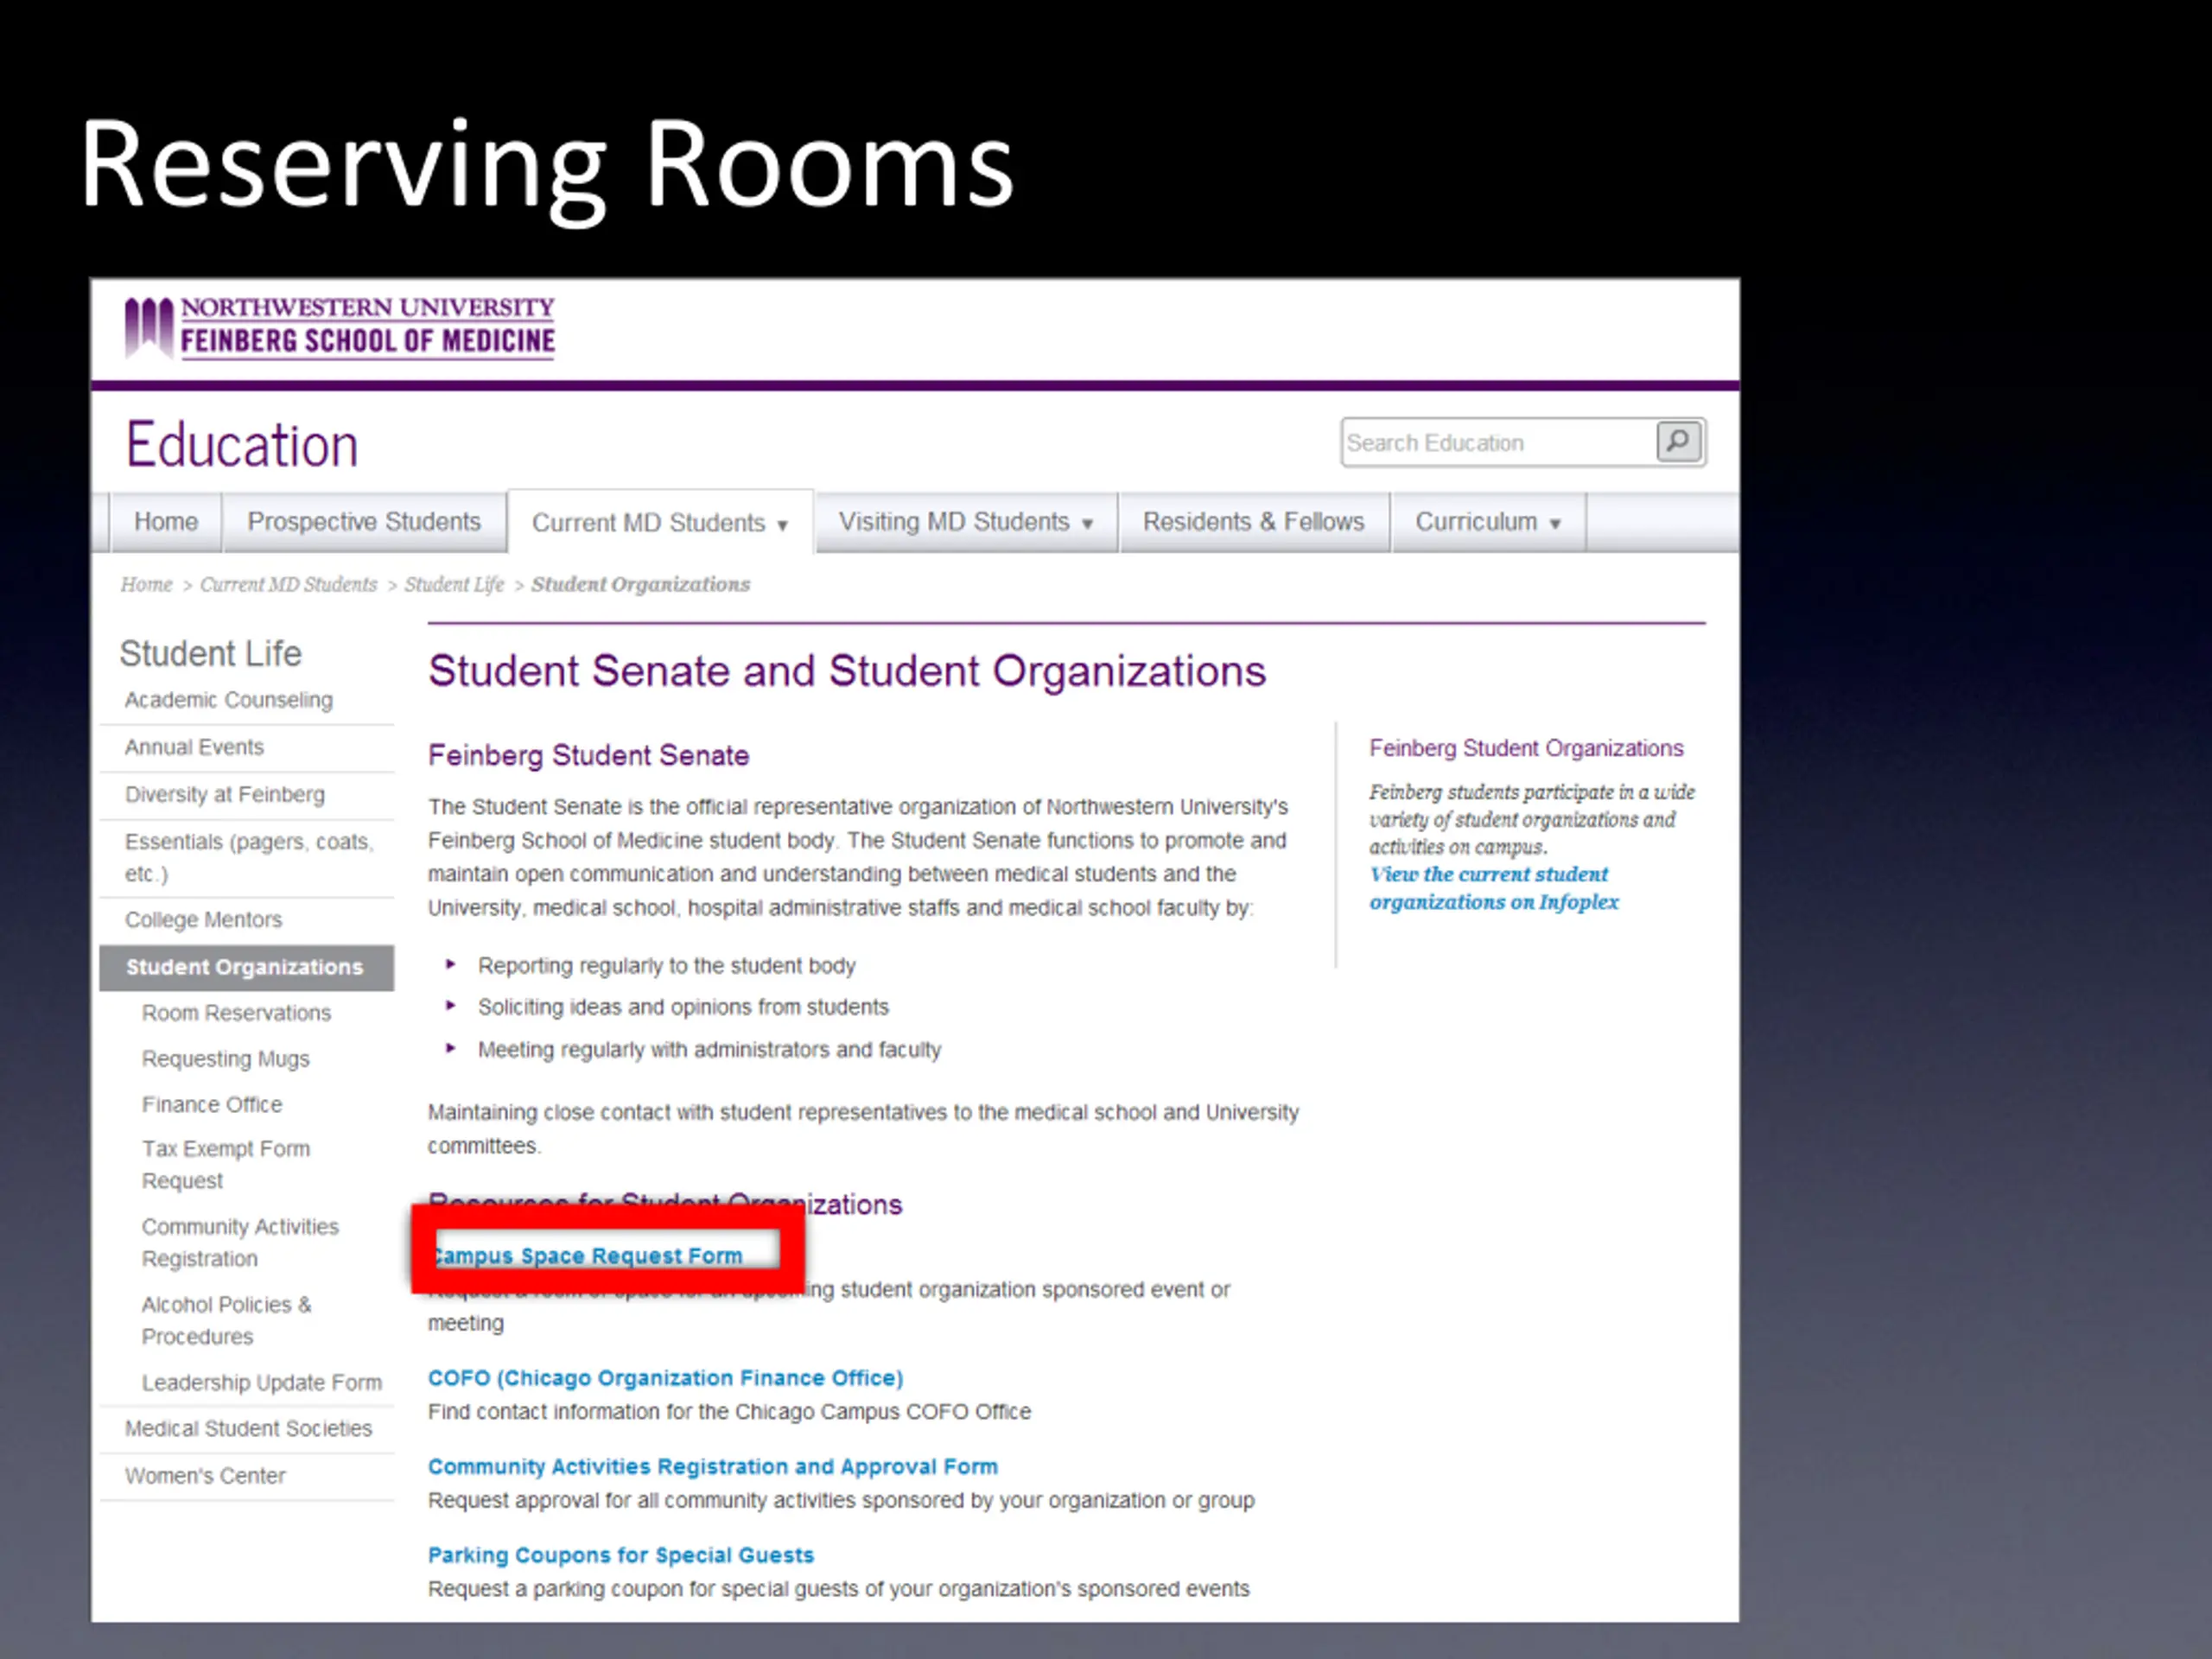Click View the current student organizations on Infoplex
Image resolution: width=2212 pixels, height=1659 pixels.
pos(1493,888)
